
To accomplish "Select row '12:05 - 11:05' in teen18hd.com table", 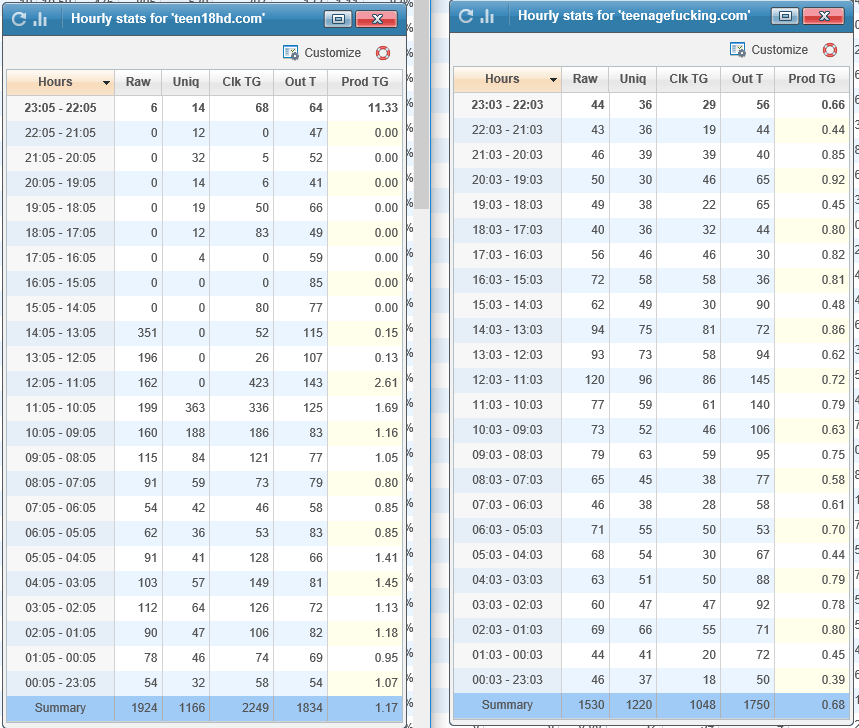I will pos(204,383).
